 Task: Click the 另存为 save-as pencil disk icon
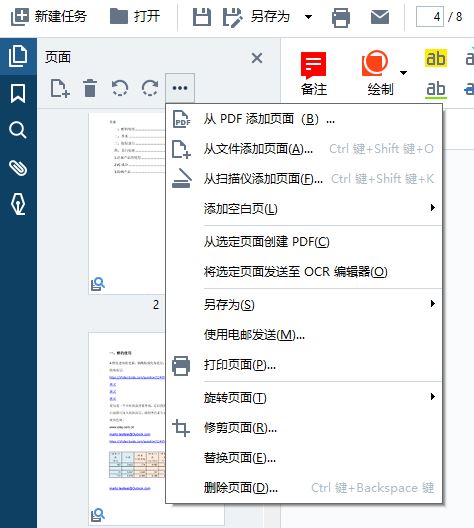233,17
